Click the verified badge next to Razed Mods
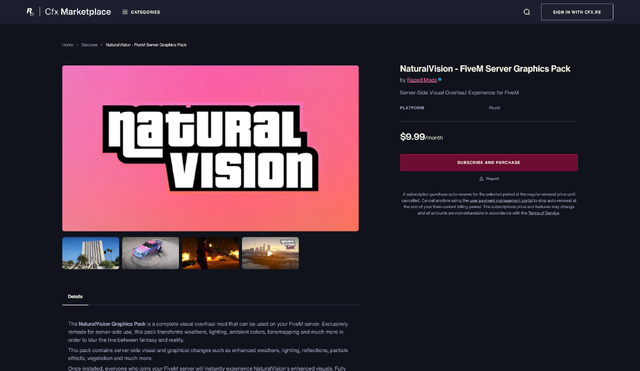640x371 pixels. click(x=440, y=80)
